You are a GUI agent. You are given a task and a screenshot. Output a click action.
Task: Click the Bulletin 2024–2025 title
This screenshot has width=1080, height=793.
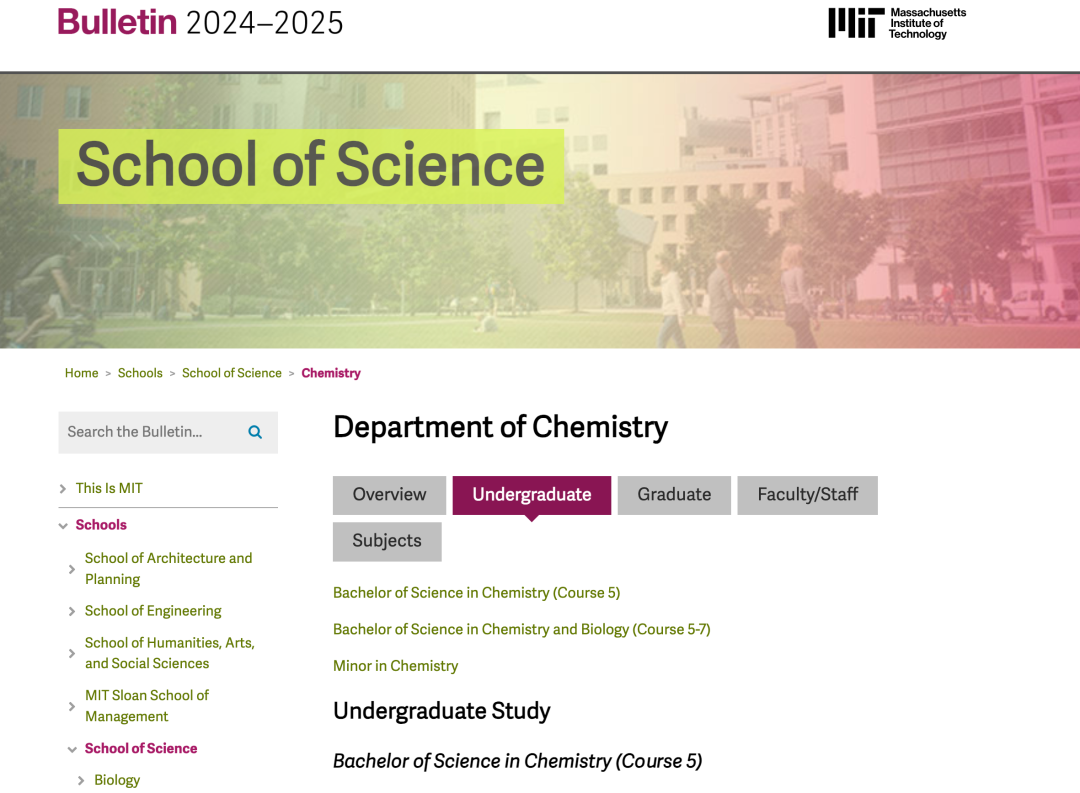[x=200, y=22]
